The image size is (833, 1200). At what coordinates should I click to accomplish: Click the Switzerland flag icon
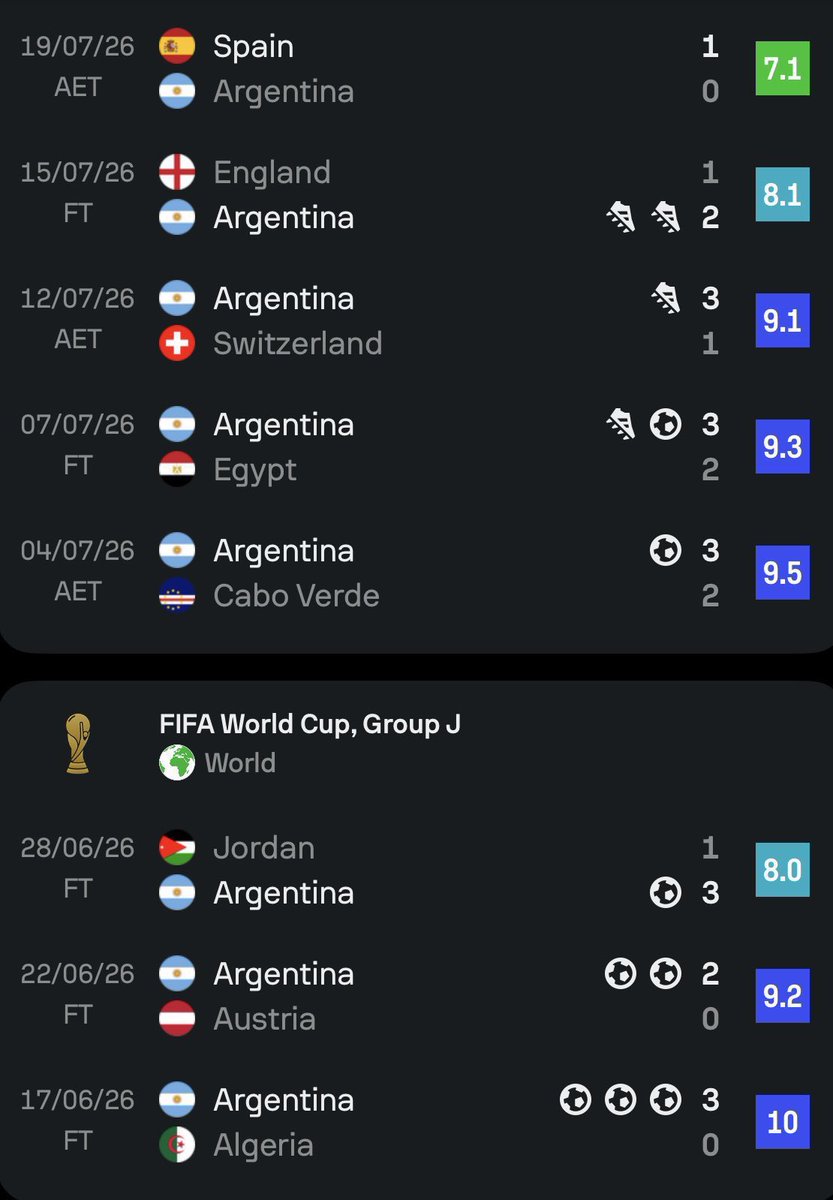click(x=177, y=343)
